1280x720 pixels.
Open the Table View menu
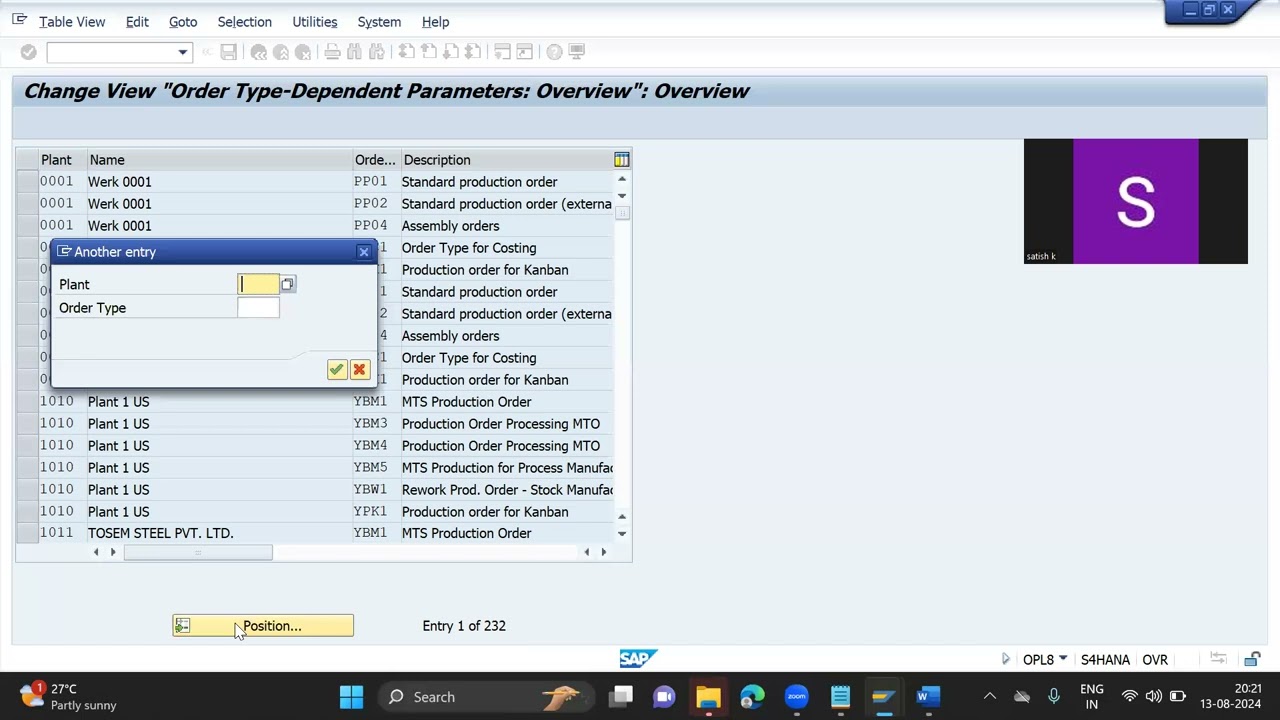[72, 22]
